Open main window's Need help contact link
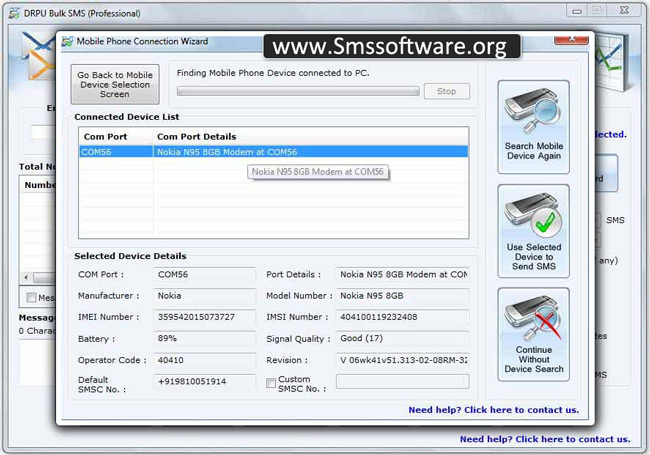This screenshot has height=455, width=650. [x=545, y=439]
